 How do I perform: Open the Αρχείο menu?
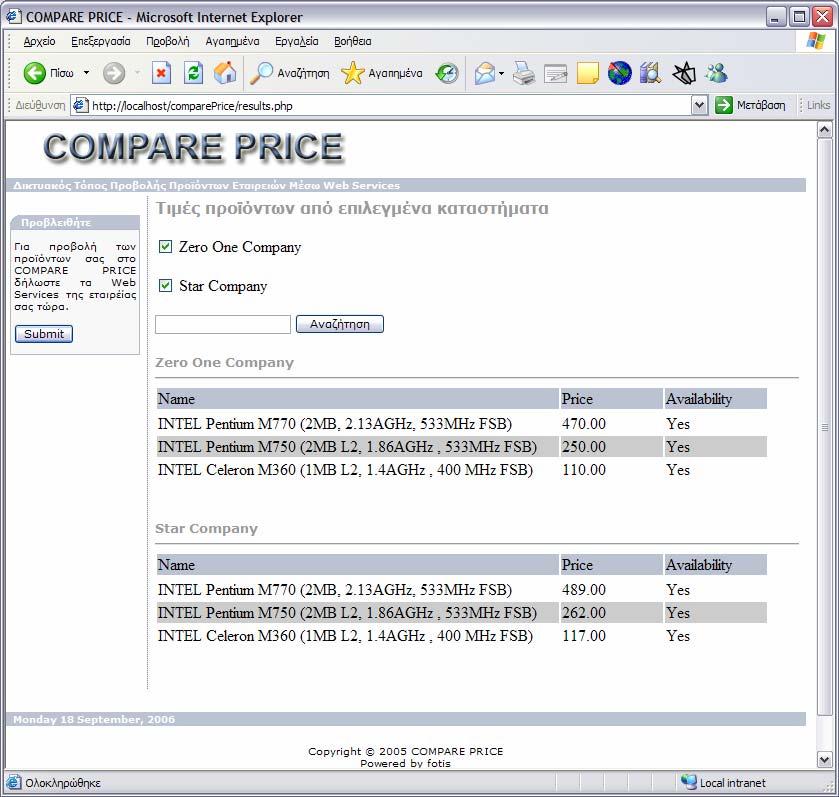pyautogui.click(x=39, y=41)
